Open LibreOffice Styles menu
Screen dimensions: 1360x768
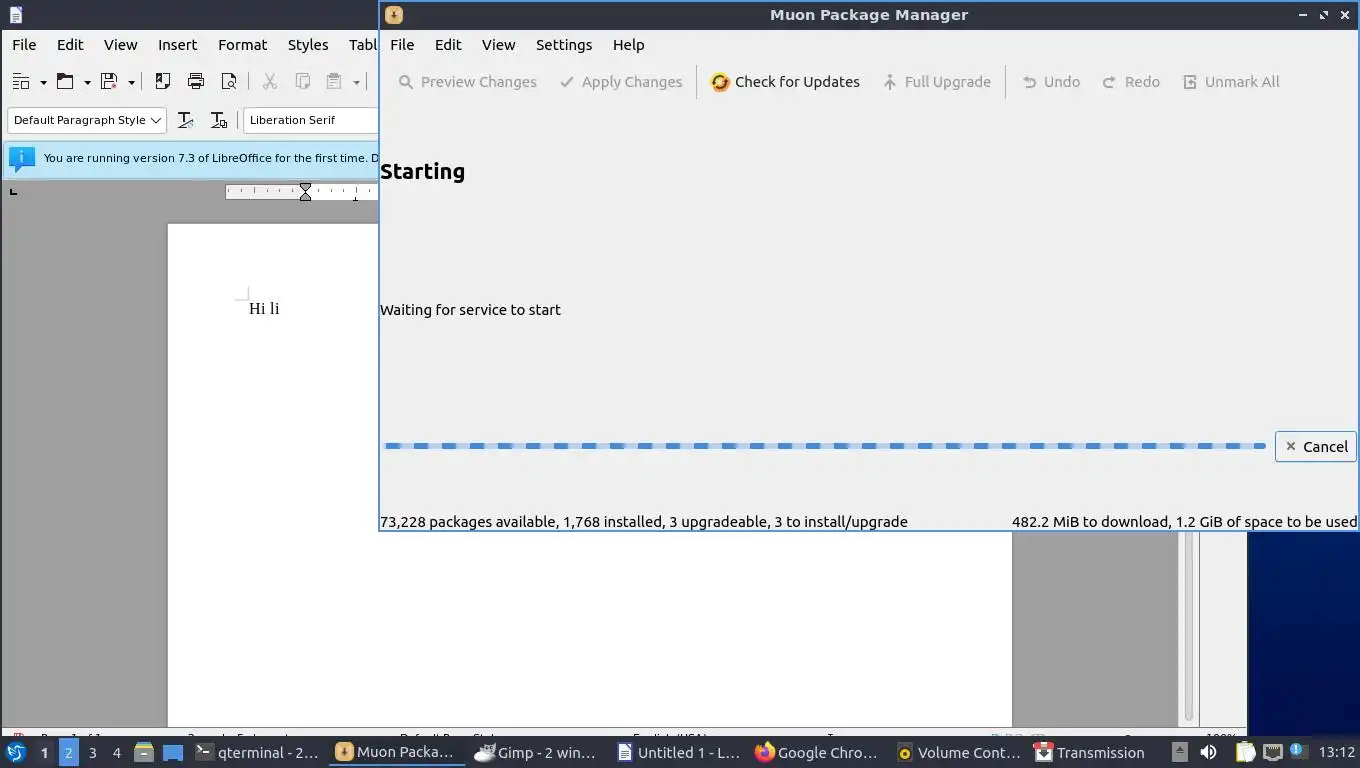pos(308,45)
